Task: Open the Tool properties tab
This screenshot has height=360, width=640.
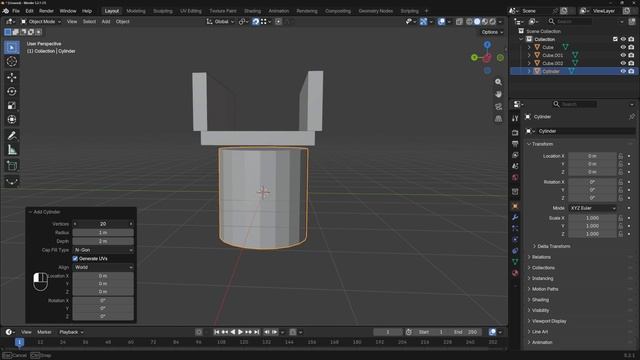Action: pos(515,118)
